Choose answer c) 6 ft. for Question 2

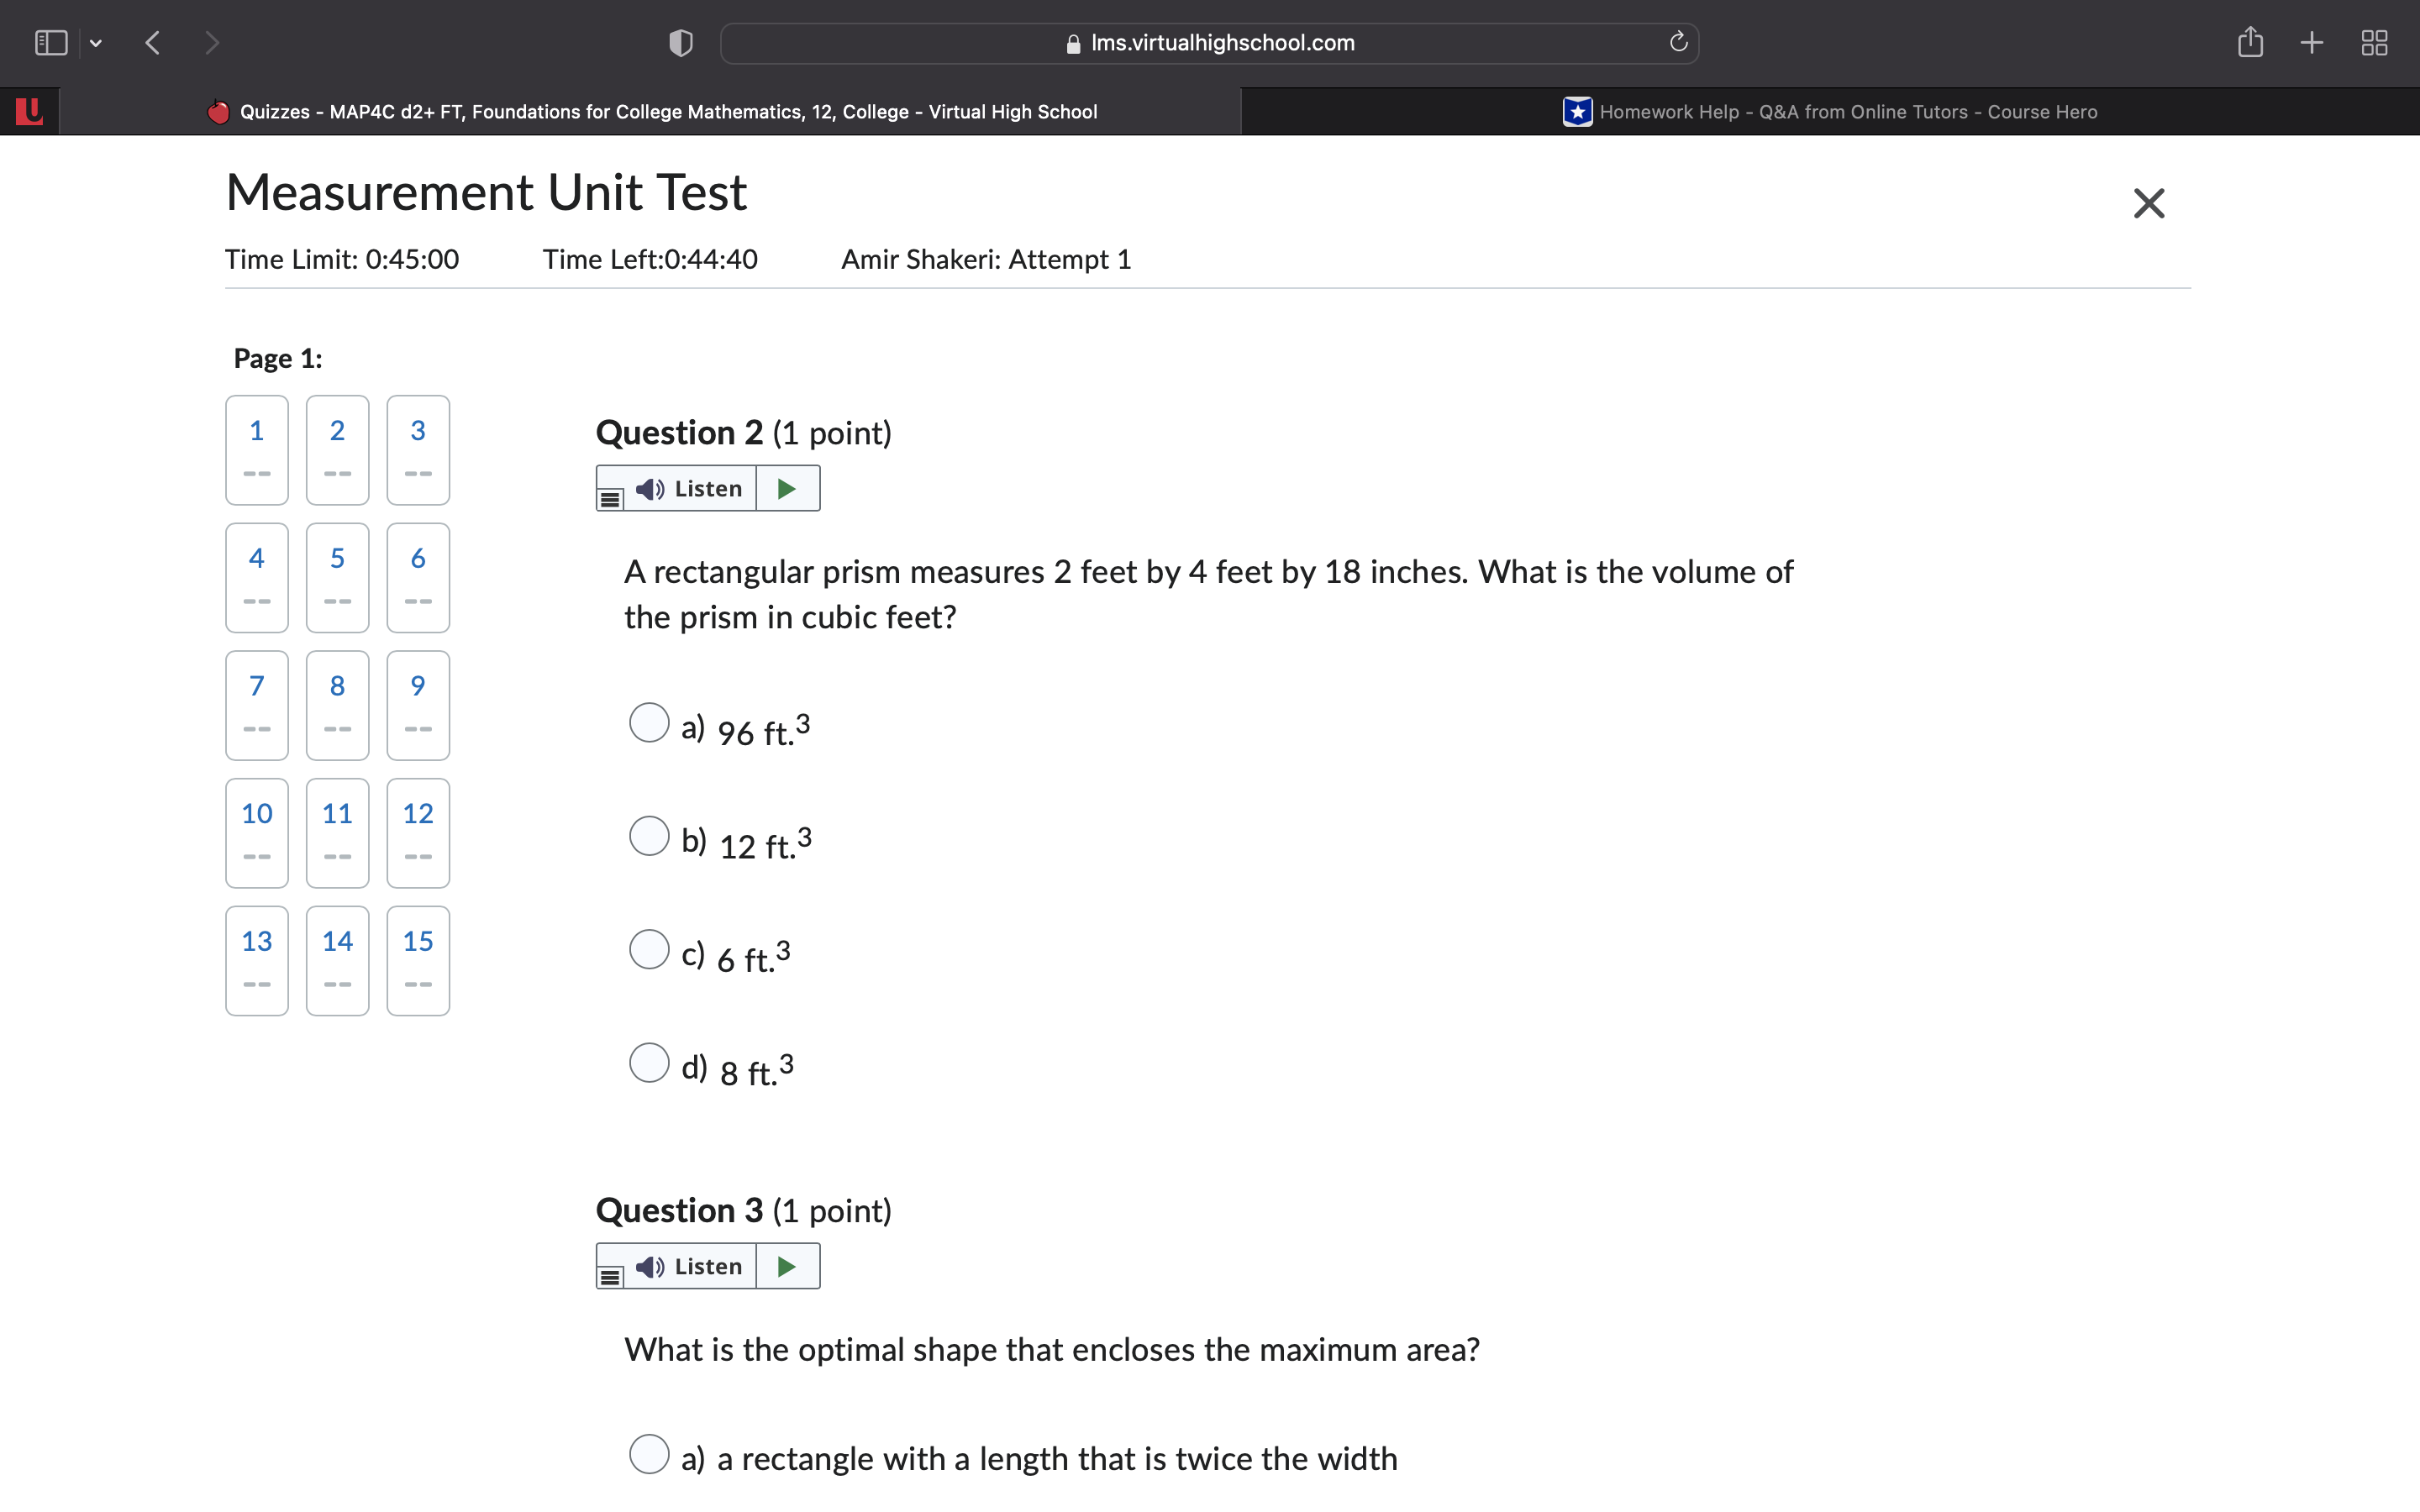(x=649, y=949)
